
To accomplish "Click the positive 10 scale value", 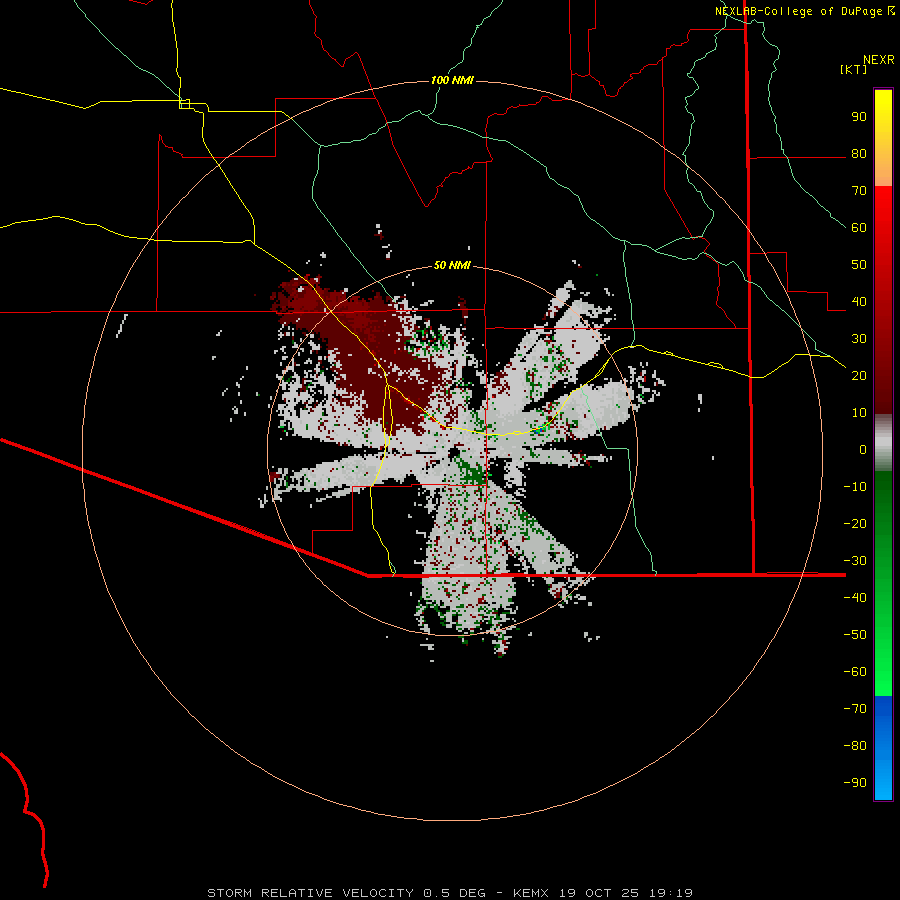I will pos(859,413).
